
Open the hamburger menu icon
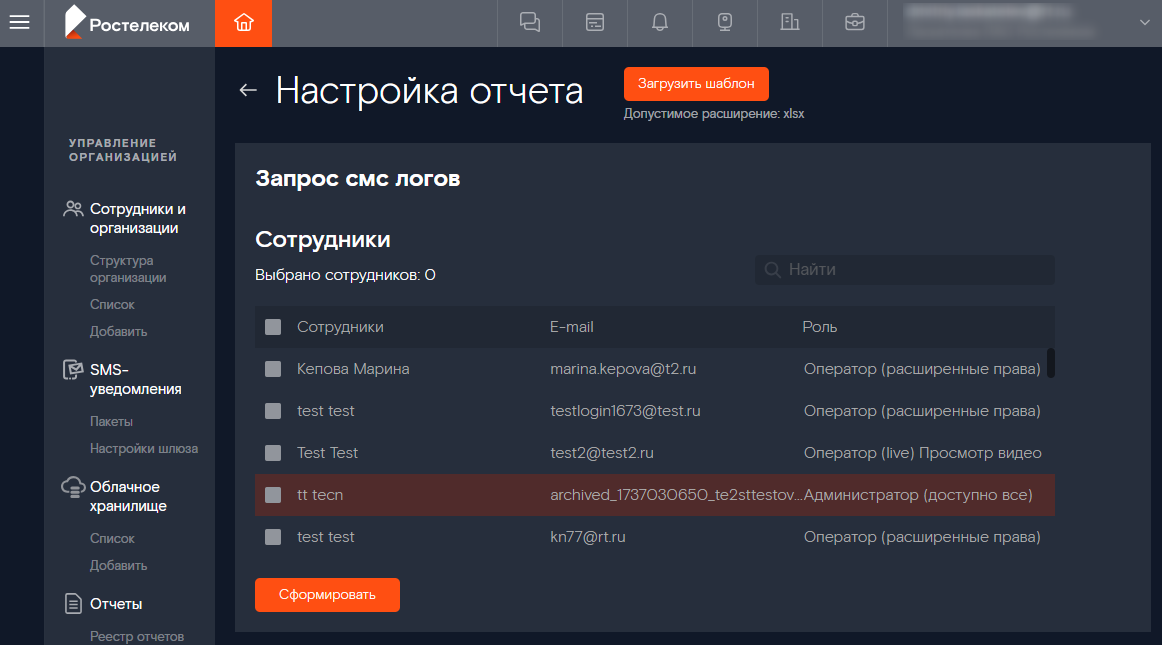pyautogui.click(x=20, y=23)
